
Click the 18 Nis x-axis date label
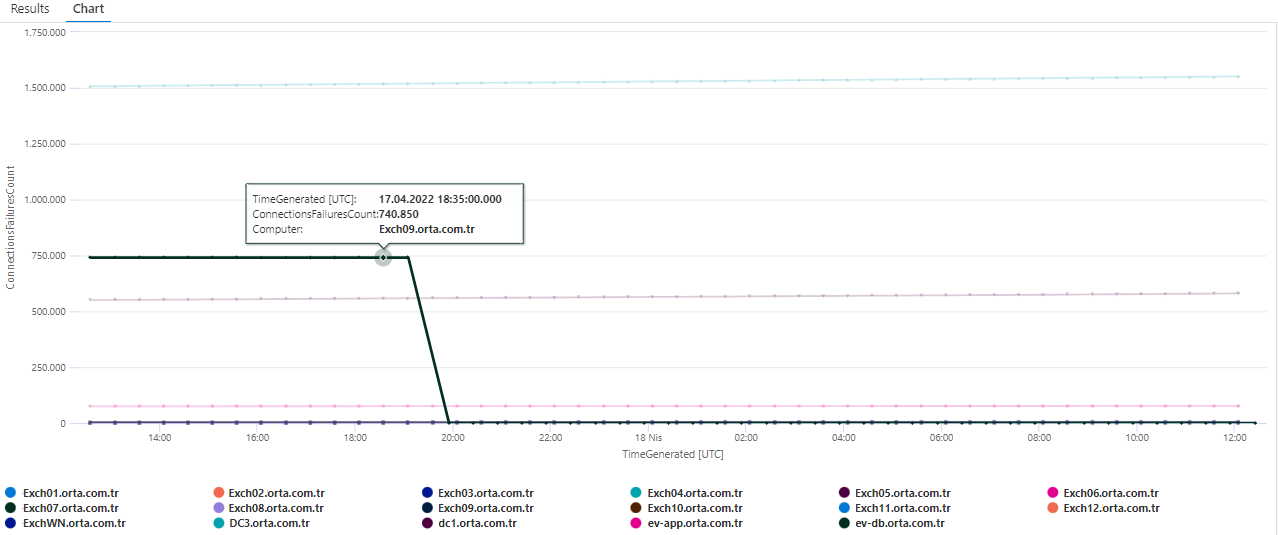point(648,437)
